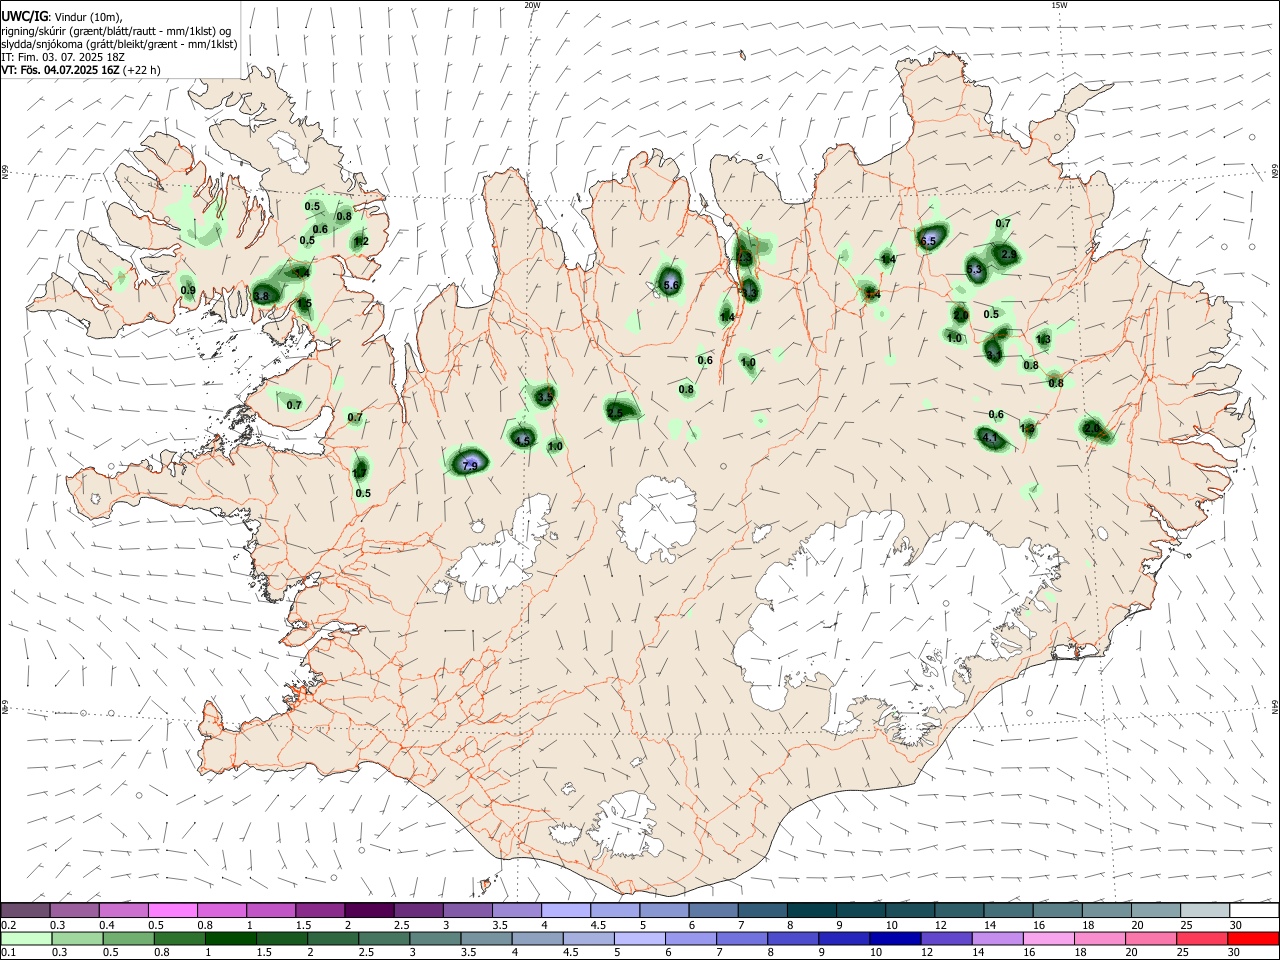Click the 0.9 value in the Westfjords
Viewport: 1280px width, 960px height.
tap(188, 291)
